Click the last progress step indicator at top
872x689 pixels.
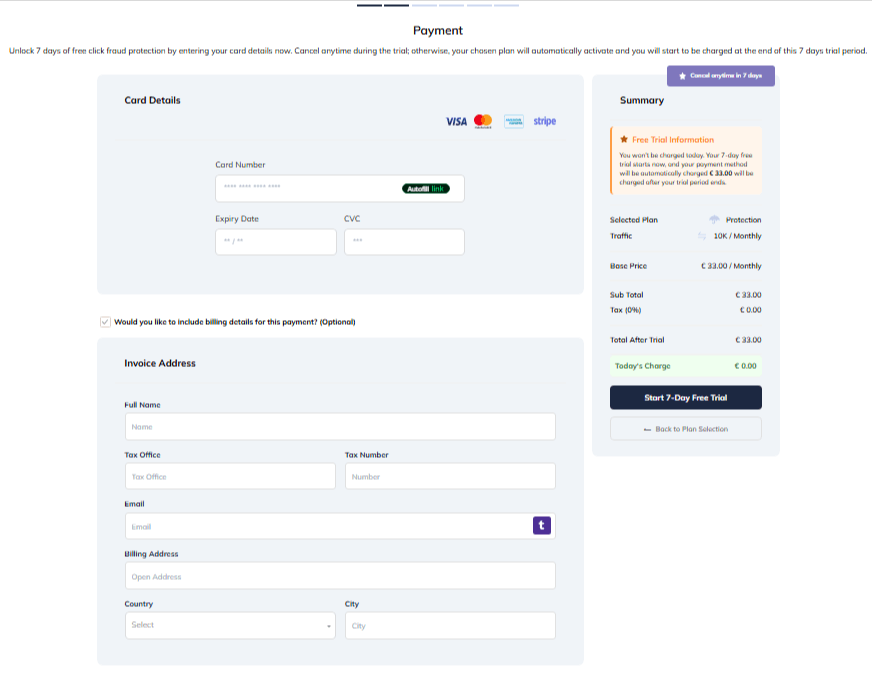click(x=506, y=5)
